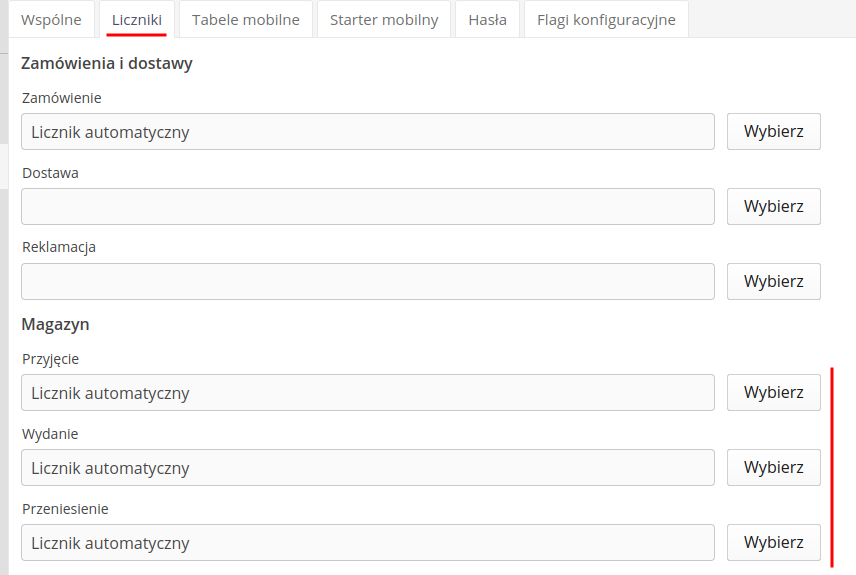Click into the empty Reklamacja field

pyautogui.click(x=367, y=282)
